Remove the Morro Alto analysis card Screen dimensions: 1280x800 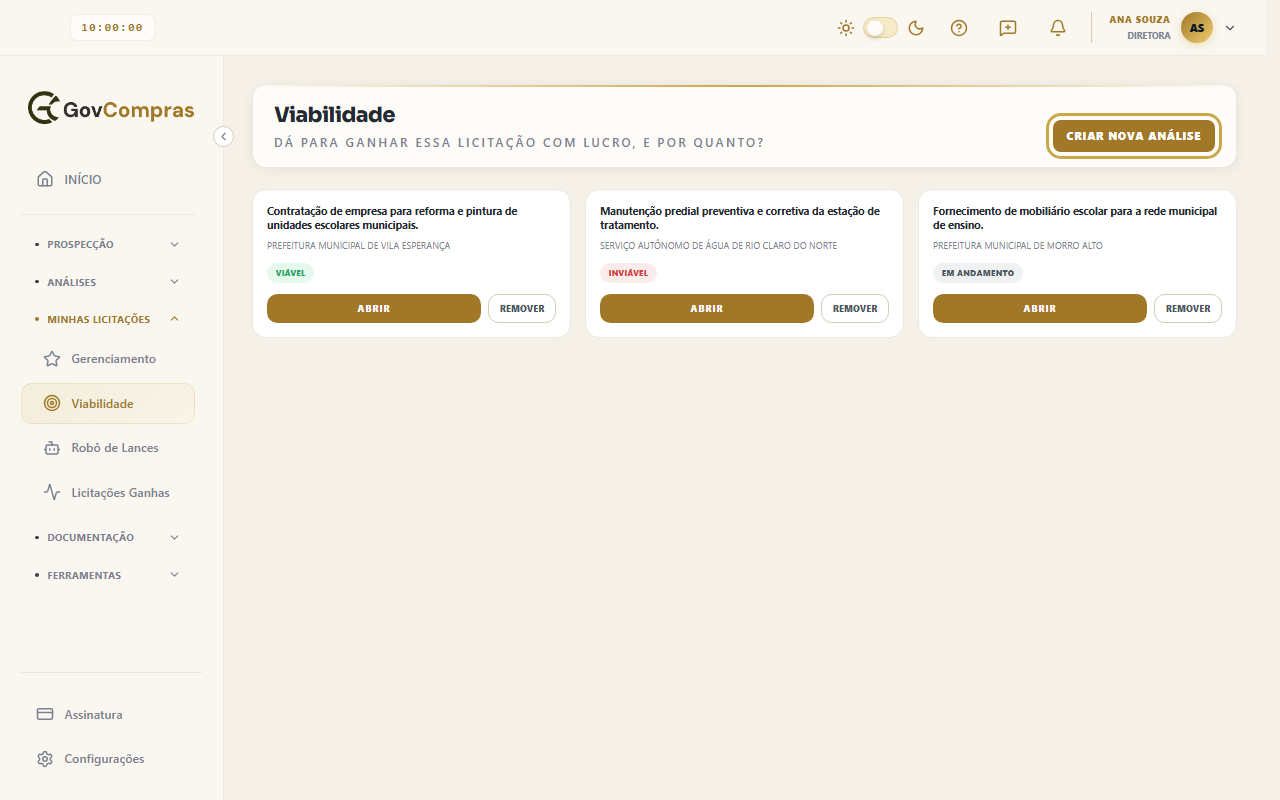[1188, 308]
